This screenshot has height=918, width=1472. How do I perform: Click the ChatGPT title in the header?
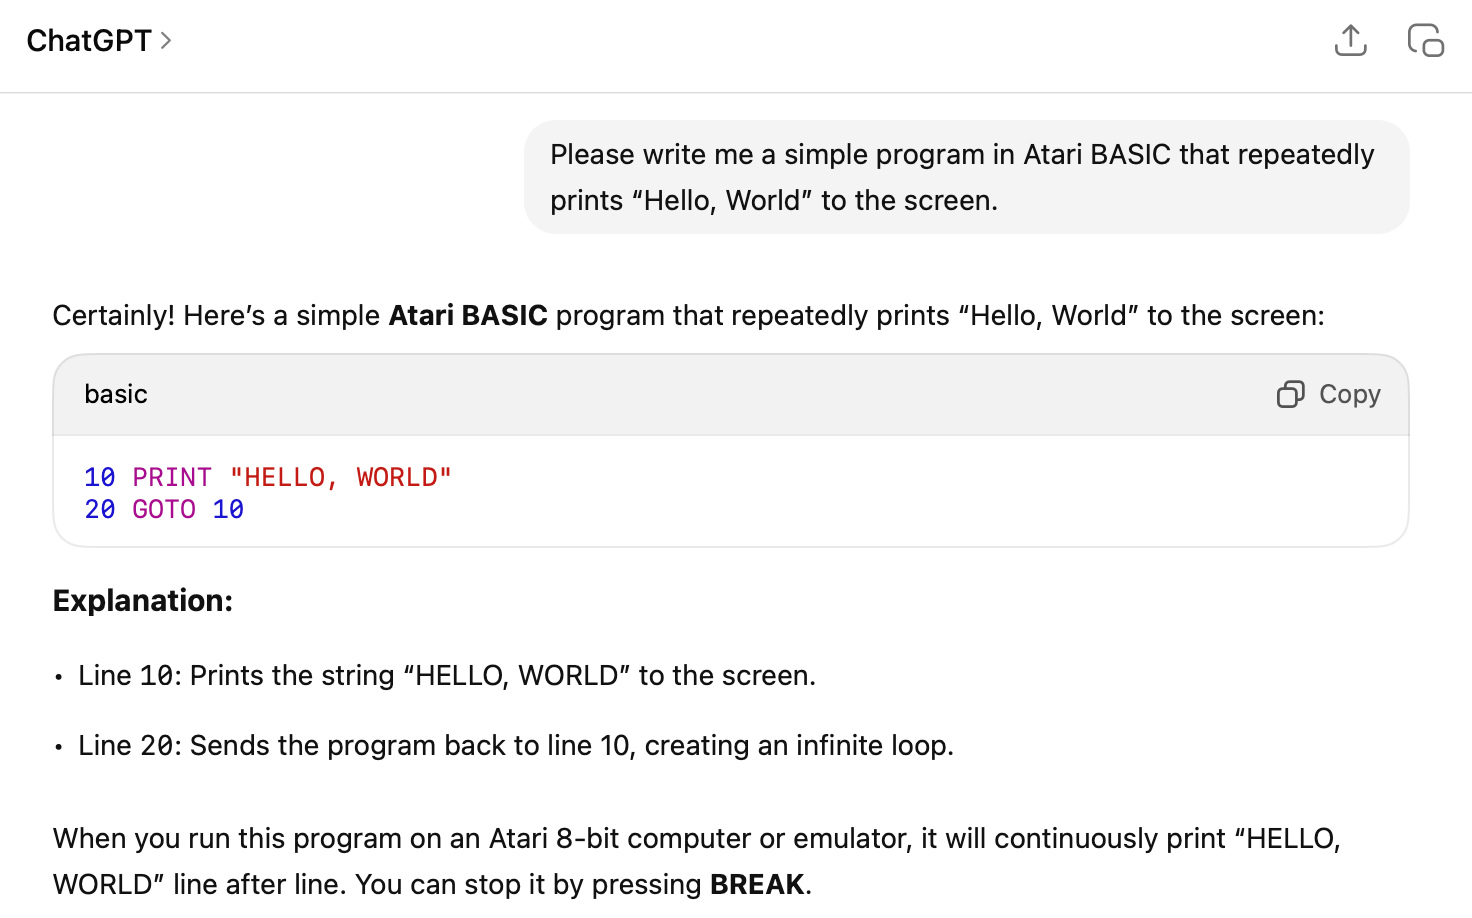pos(91,40)
